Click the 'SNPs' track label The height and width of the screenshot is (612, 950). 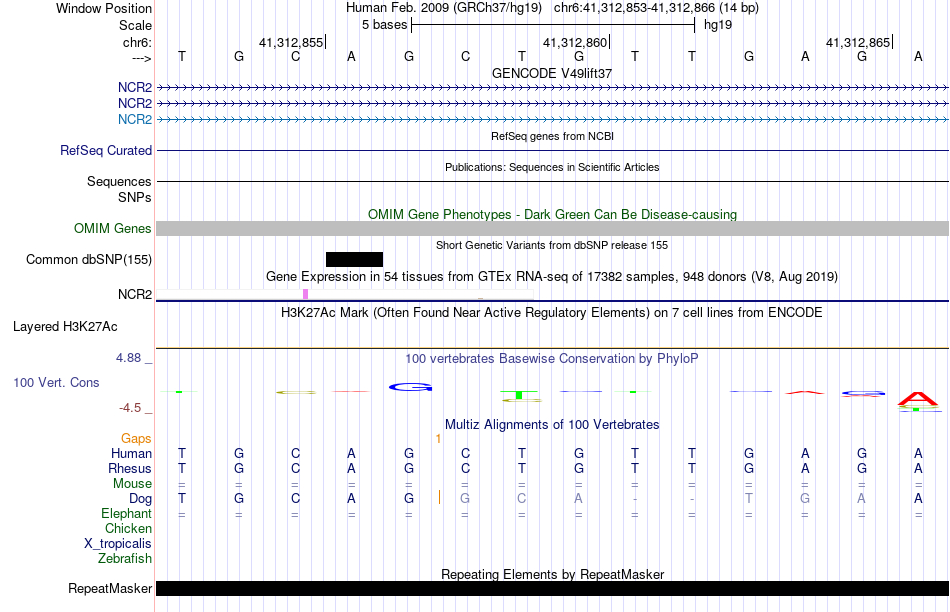coord(135,198)
